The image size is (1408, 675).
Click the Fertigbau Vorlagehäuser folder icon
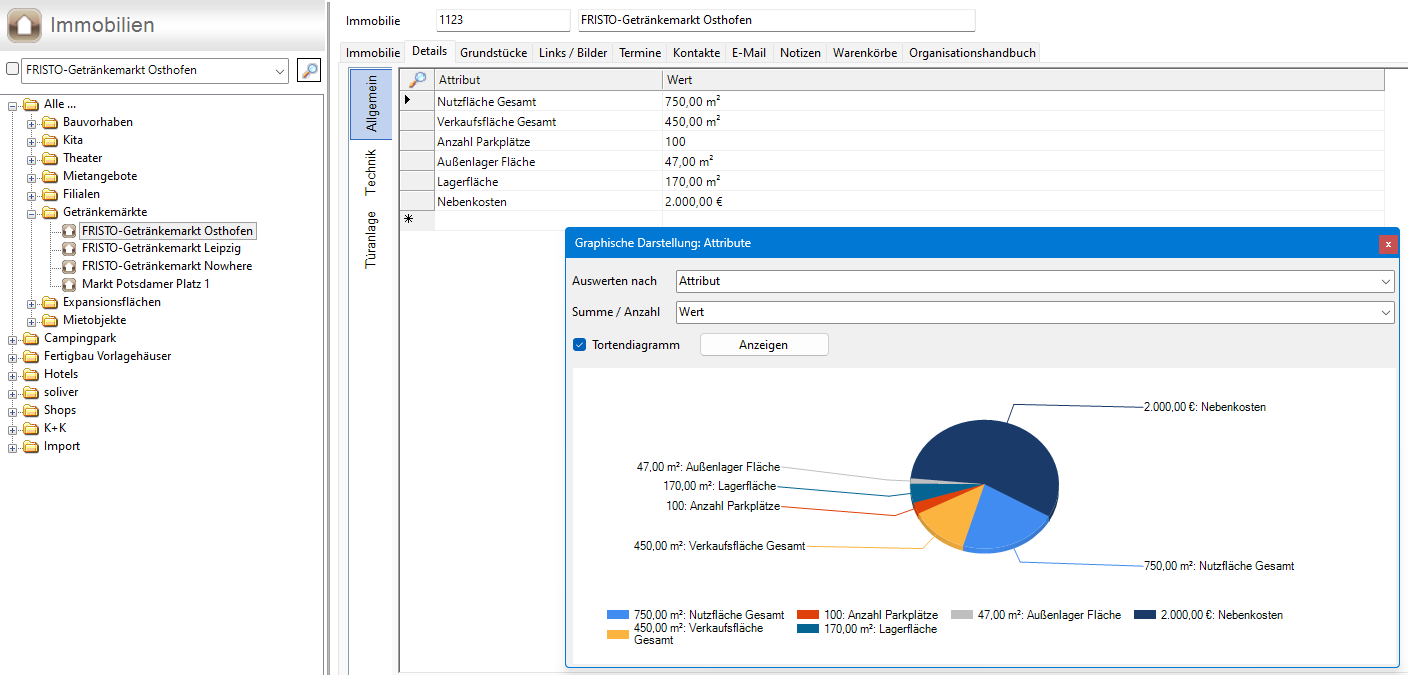31,356
